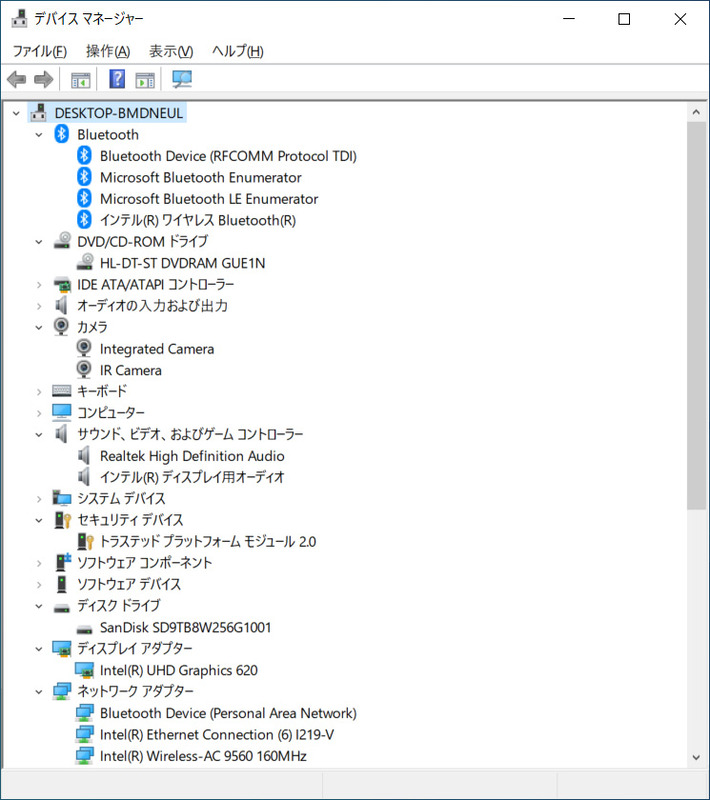
Task: Click the コンピューター monitor icon
Action: pos(62,412)
